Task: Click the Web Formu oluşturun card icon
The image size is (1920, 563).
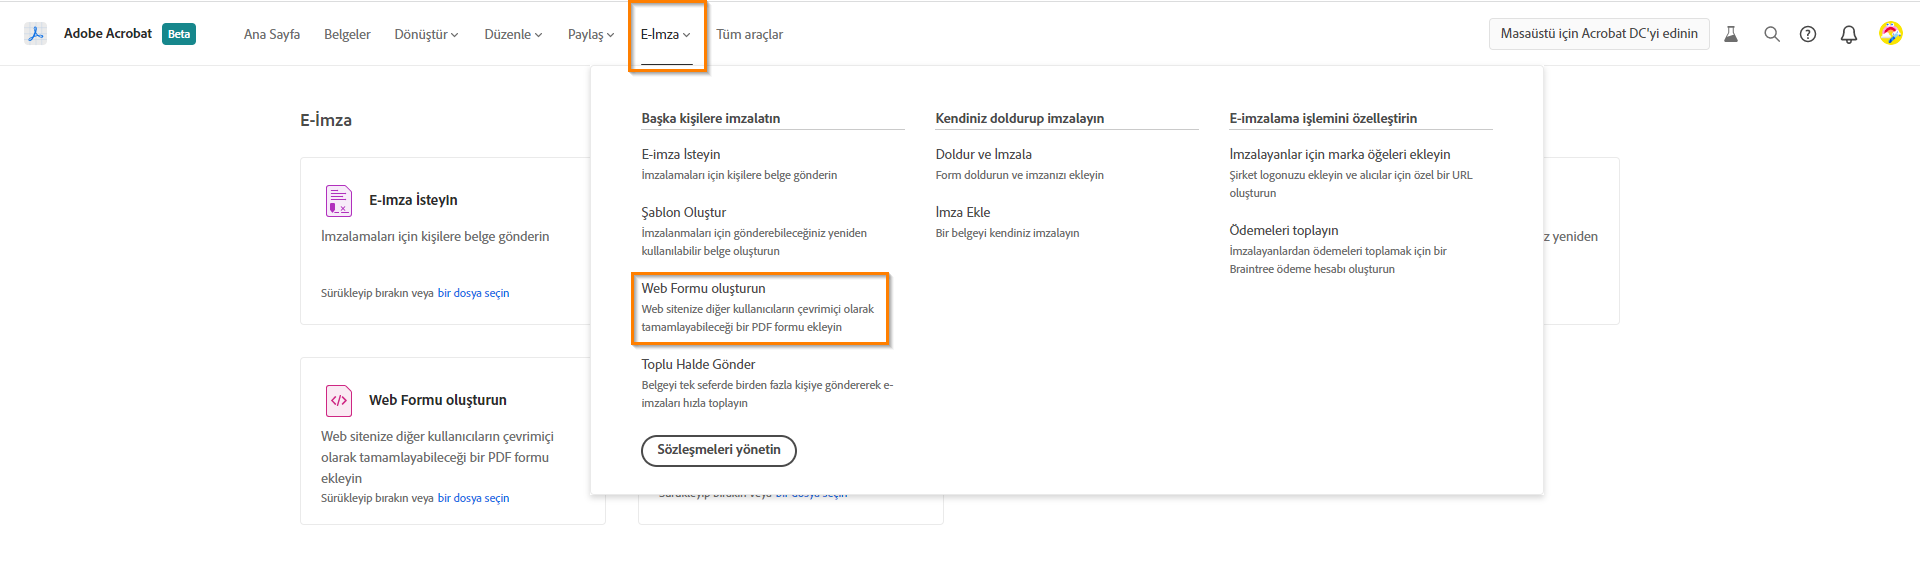Action: click(339, 401)
